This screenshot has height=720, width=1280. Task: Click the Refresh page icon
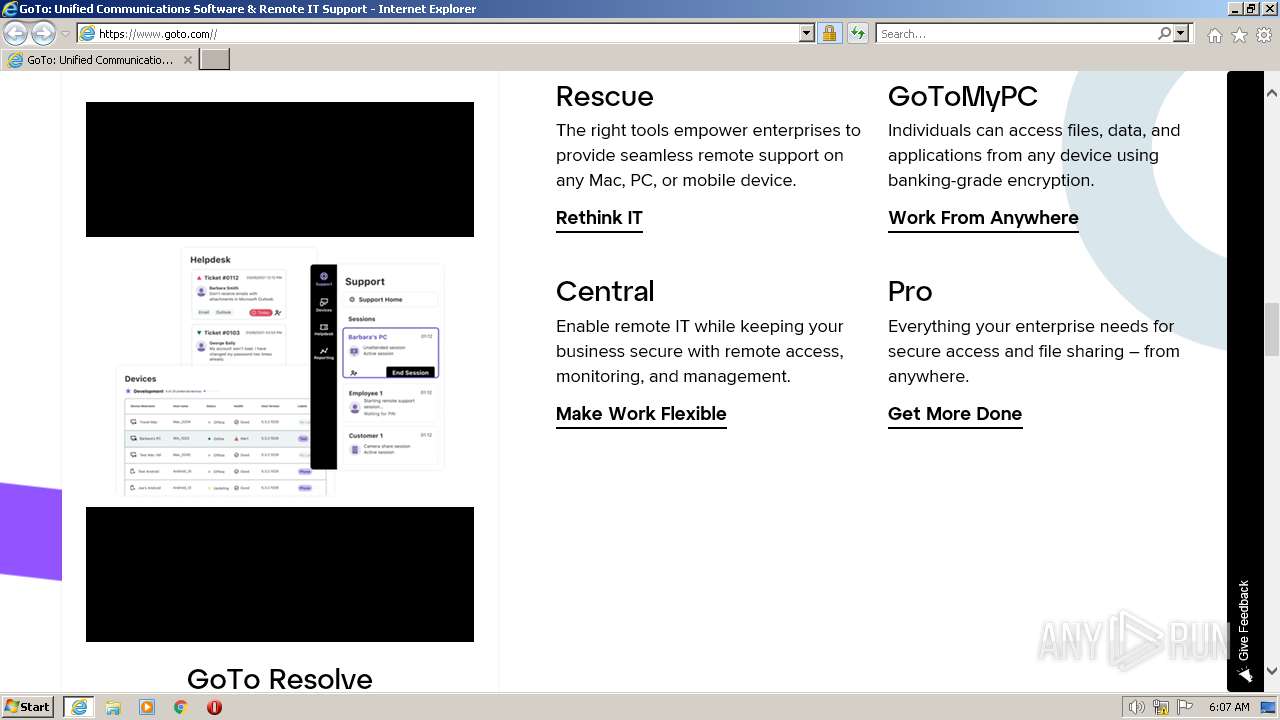(x=857, y=33)
